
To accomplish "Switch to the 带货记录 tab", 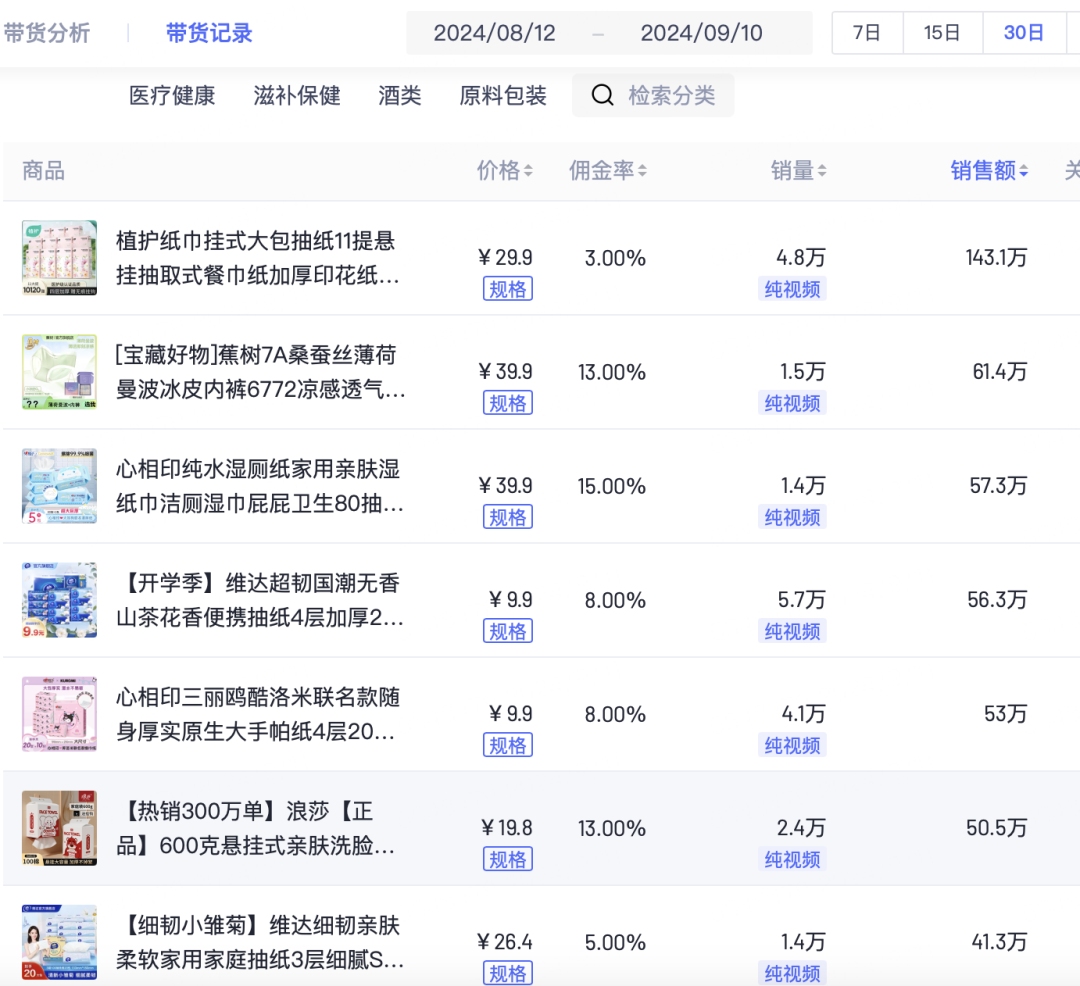I will [209, 32].
